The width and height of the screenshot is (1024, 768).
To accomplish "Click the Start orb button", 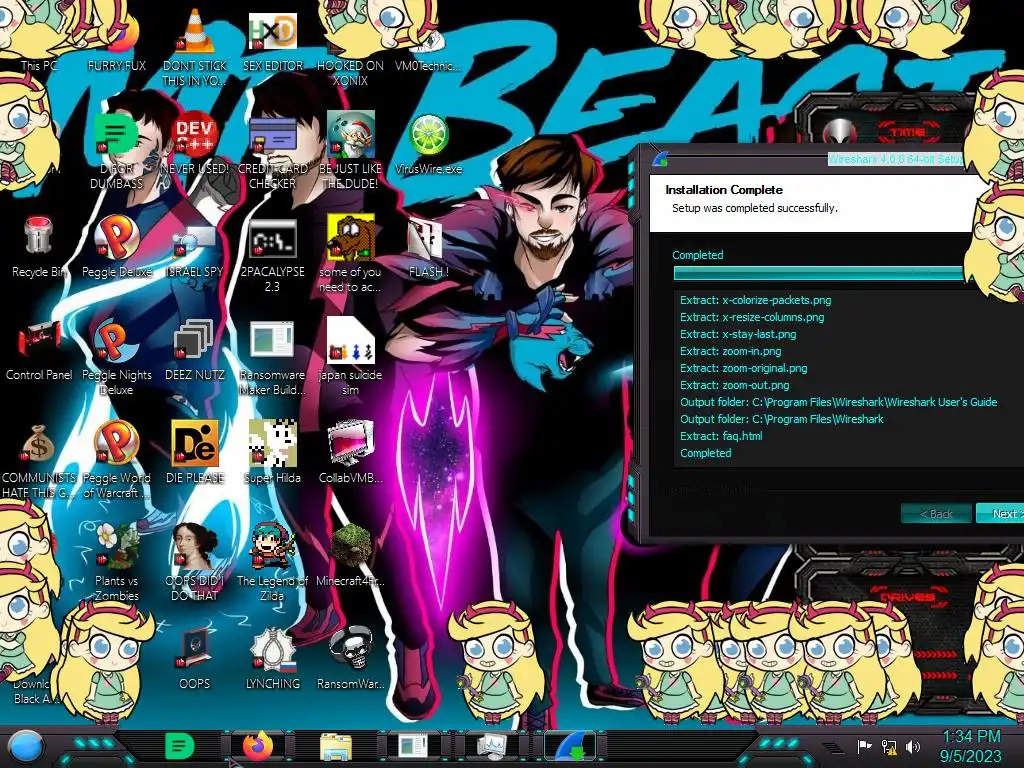I will (x=25, y=746).
